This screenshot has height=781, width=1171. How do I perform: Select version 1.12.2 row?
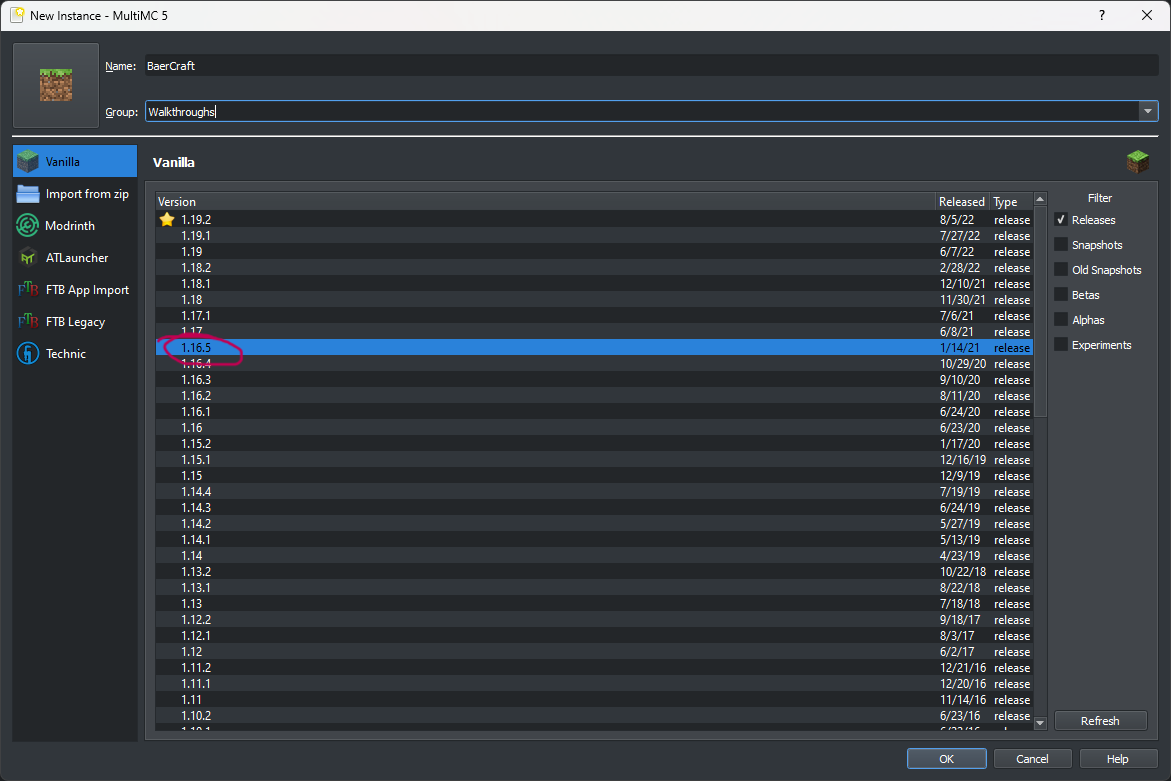(594, 620)
